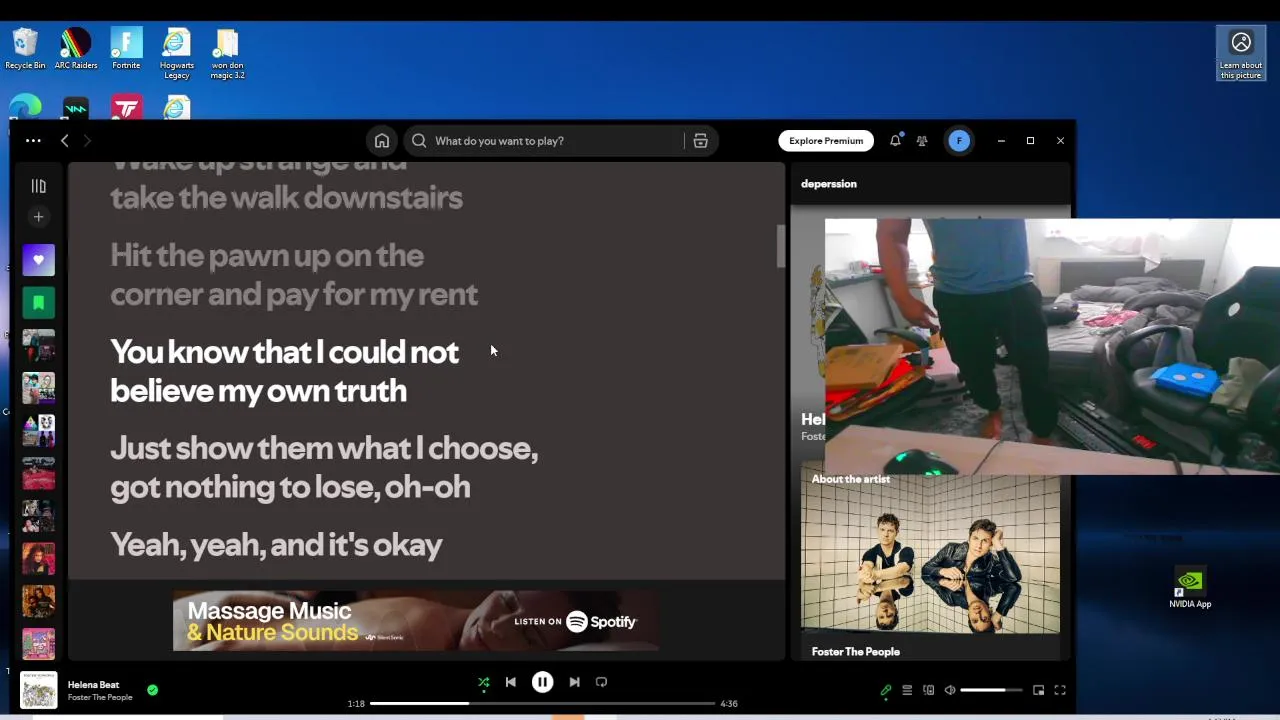Toggle repeat mode
Viewport: 1280px width, 720px height.
[601, 682]
